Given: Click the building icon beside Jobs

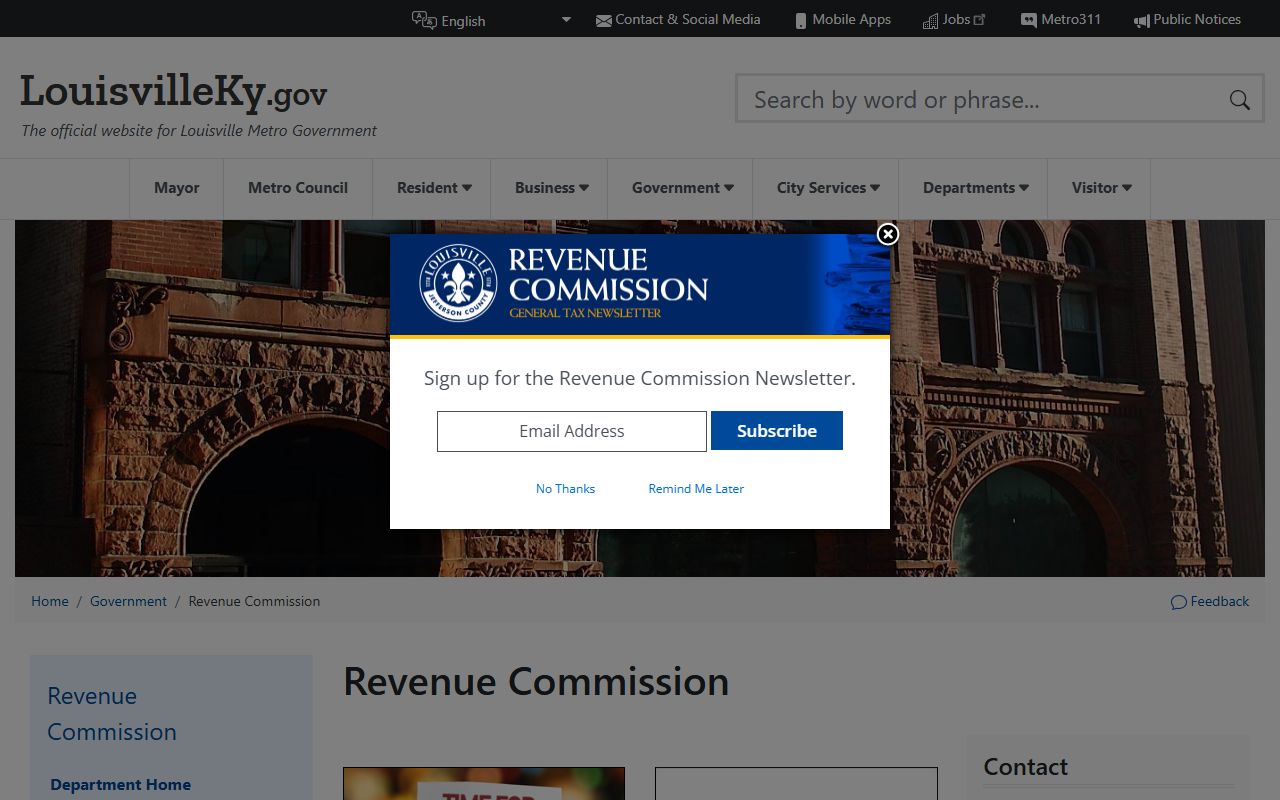Looking at the screenshot, I should coord(931,20).
